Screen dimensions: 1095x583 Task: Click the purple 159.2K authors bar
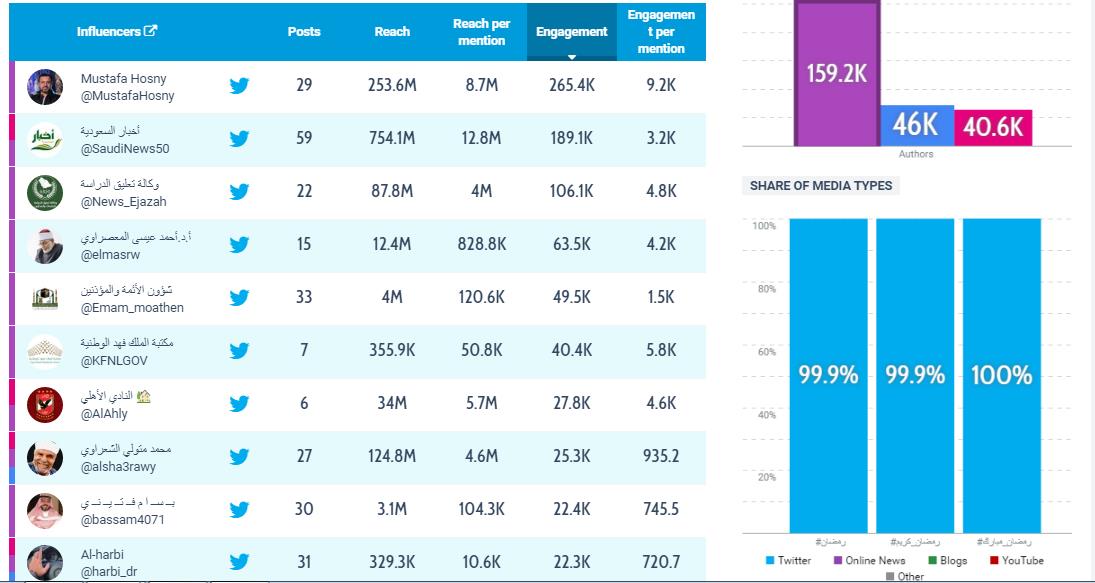837,75
